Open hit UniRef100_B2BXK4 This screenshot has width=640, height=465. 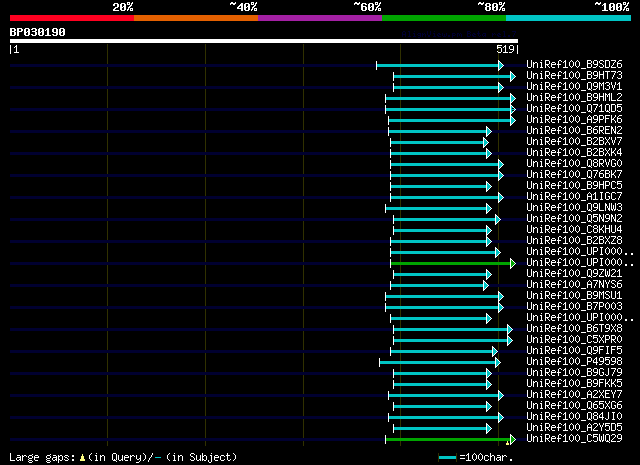(574, 153)
